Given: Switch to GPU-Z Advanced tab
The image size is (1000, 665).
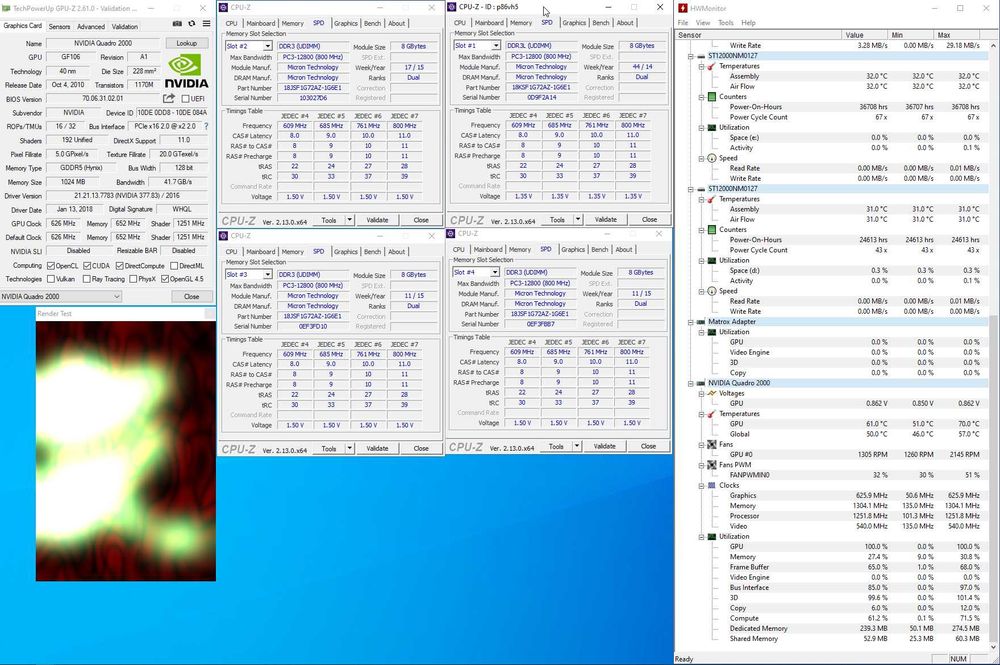Looking at the screenshot, I should click(91, 27).
